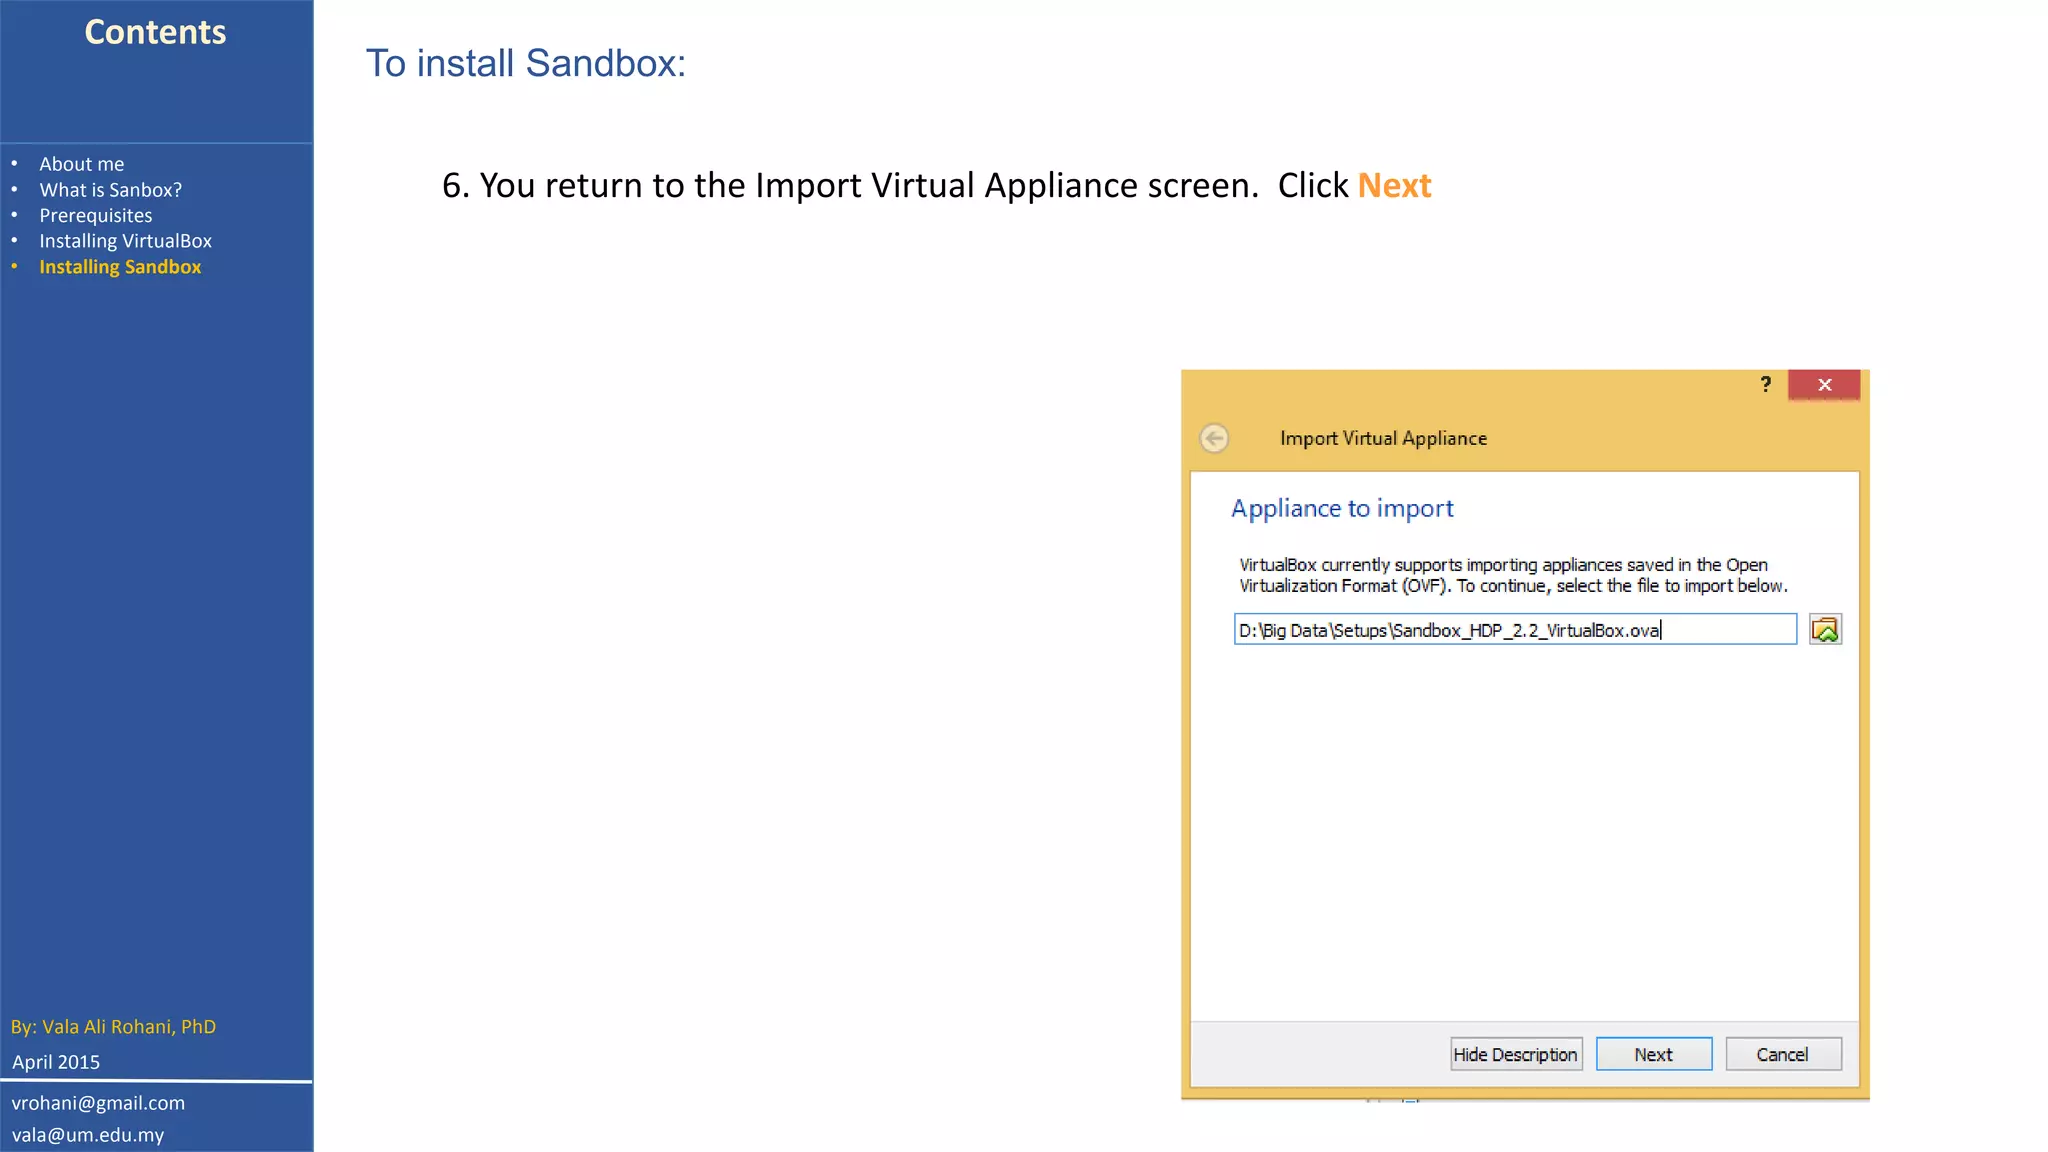Select 'What is Sanbox?' in Contents
This screenshot has height=1152, width=2048.
pos(111,190)
